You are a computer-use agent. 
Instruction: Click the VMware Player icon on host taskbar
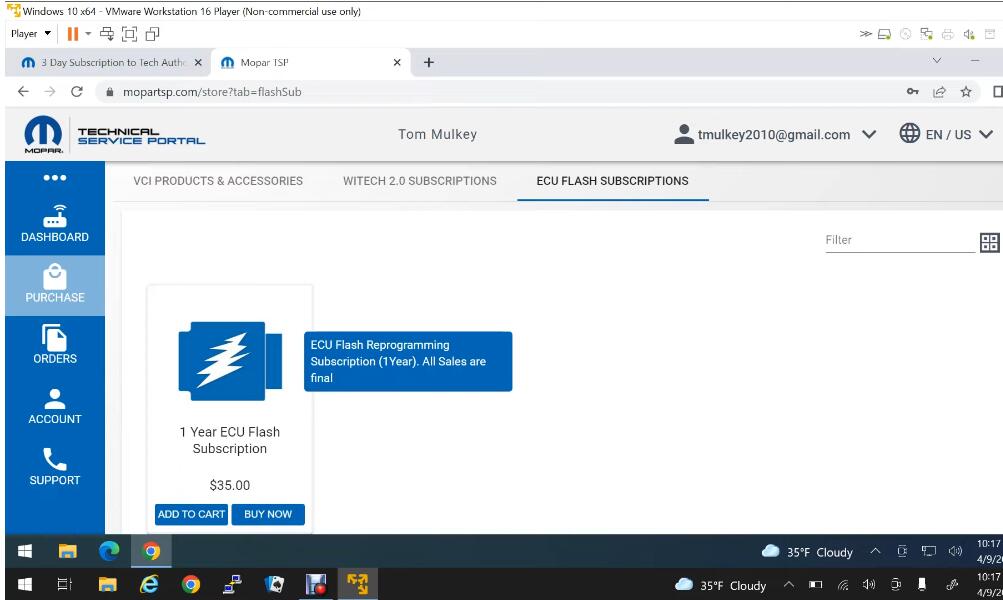coord(358,584)
